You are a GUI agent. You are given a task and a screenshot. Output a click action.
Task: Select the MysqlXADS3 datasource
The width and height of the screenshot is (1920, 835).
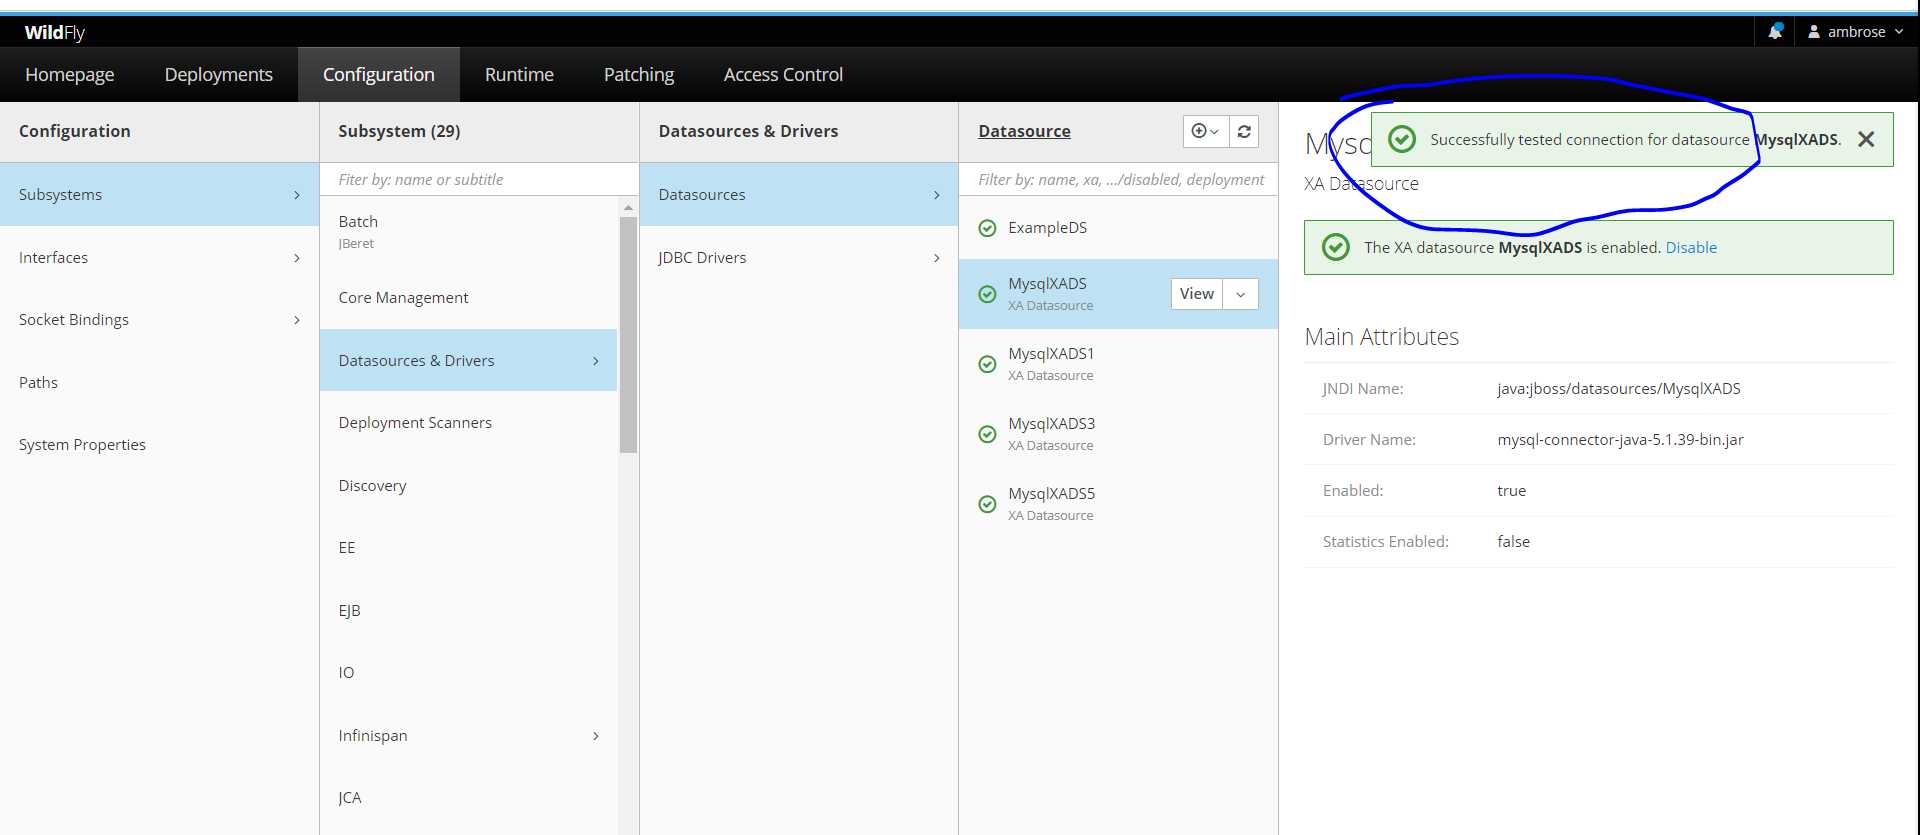[1118, 434]
